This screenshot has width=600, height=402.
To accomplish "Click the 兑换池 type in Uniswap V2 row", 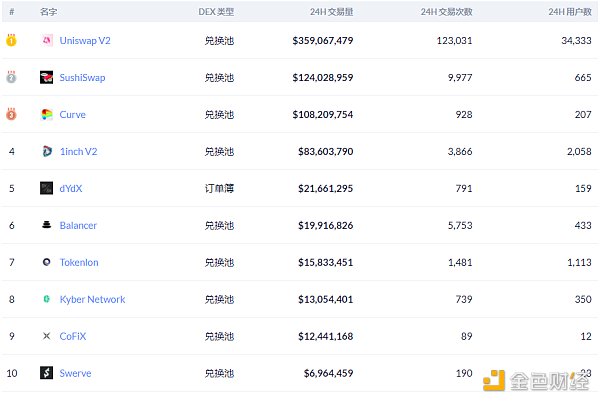I will point(219,41).
